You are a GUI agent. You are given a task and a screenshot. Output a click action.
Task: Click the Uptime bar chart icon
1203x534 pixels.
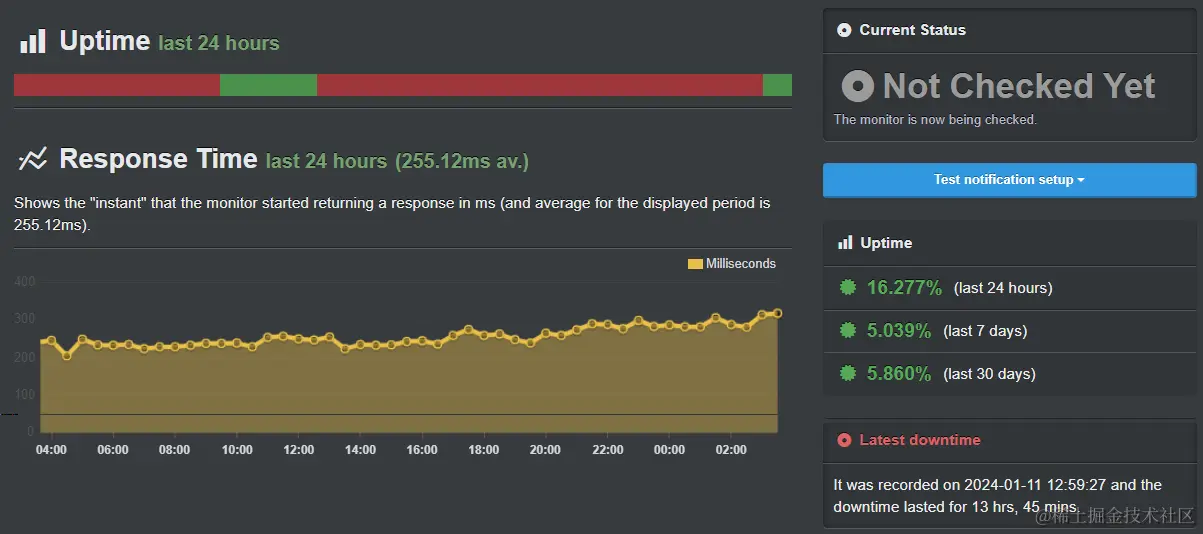click(x=33, y=42)
